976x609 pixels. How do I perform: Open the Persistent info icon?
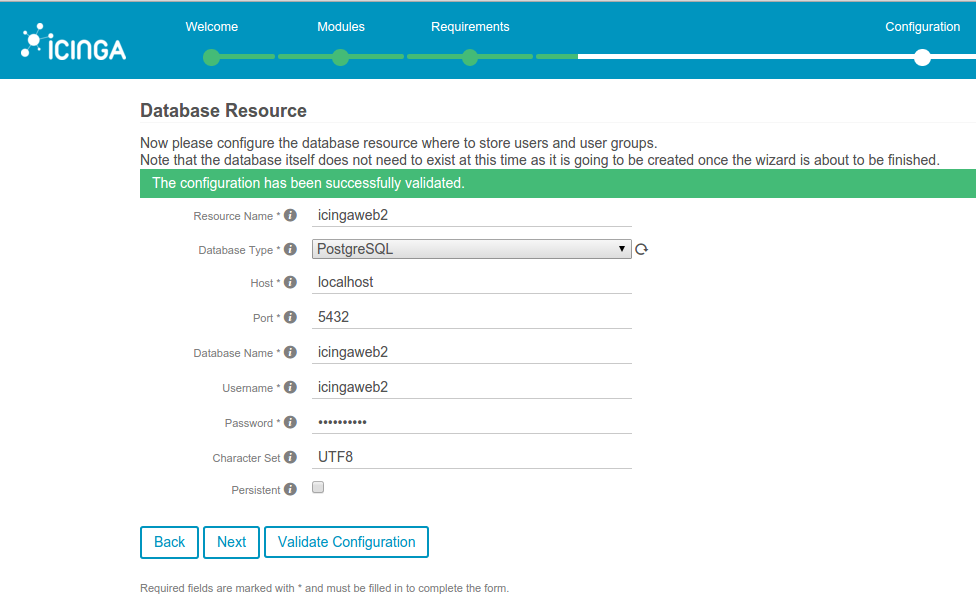point(290,489)
